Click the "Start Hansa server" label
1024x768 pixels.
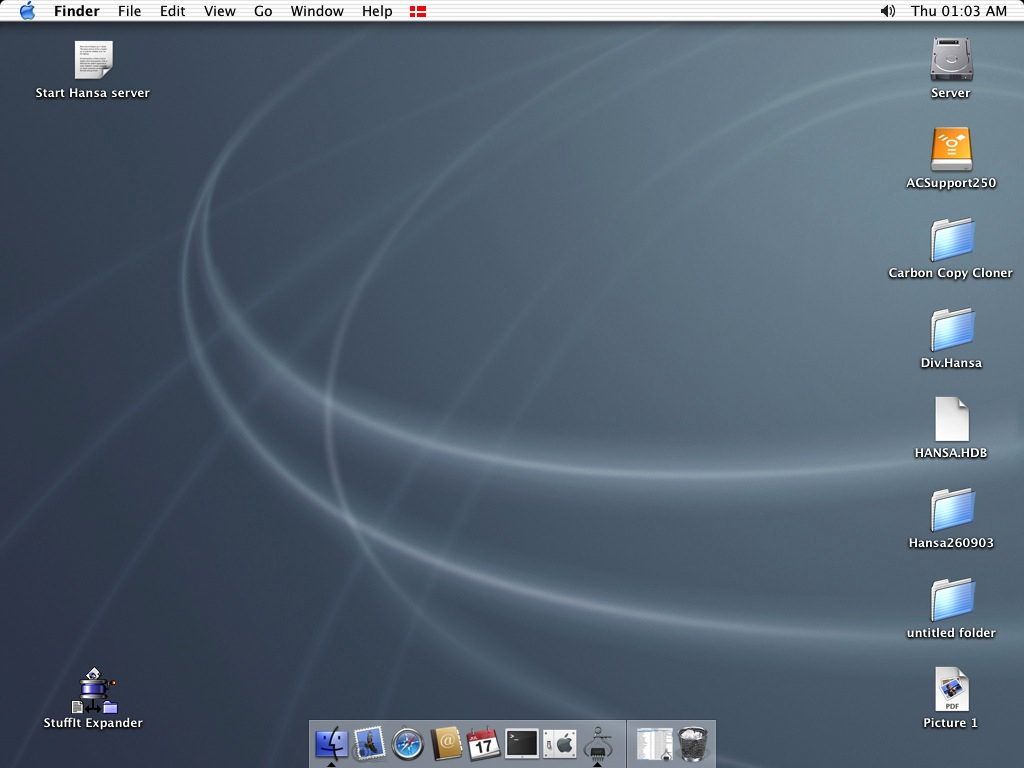93,93
